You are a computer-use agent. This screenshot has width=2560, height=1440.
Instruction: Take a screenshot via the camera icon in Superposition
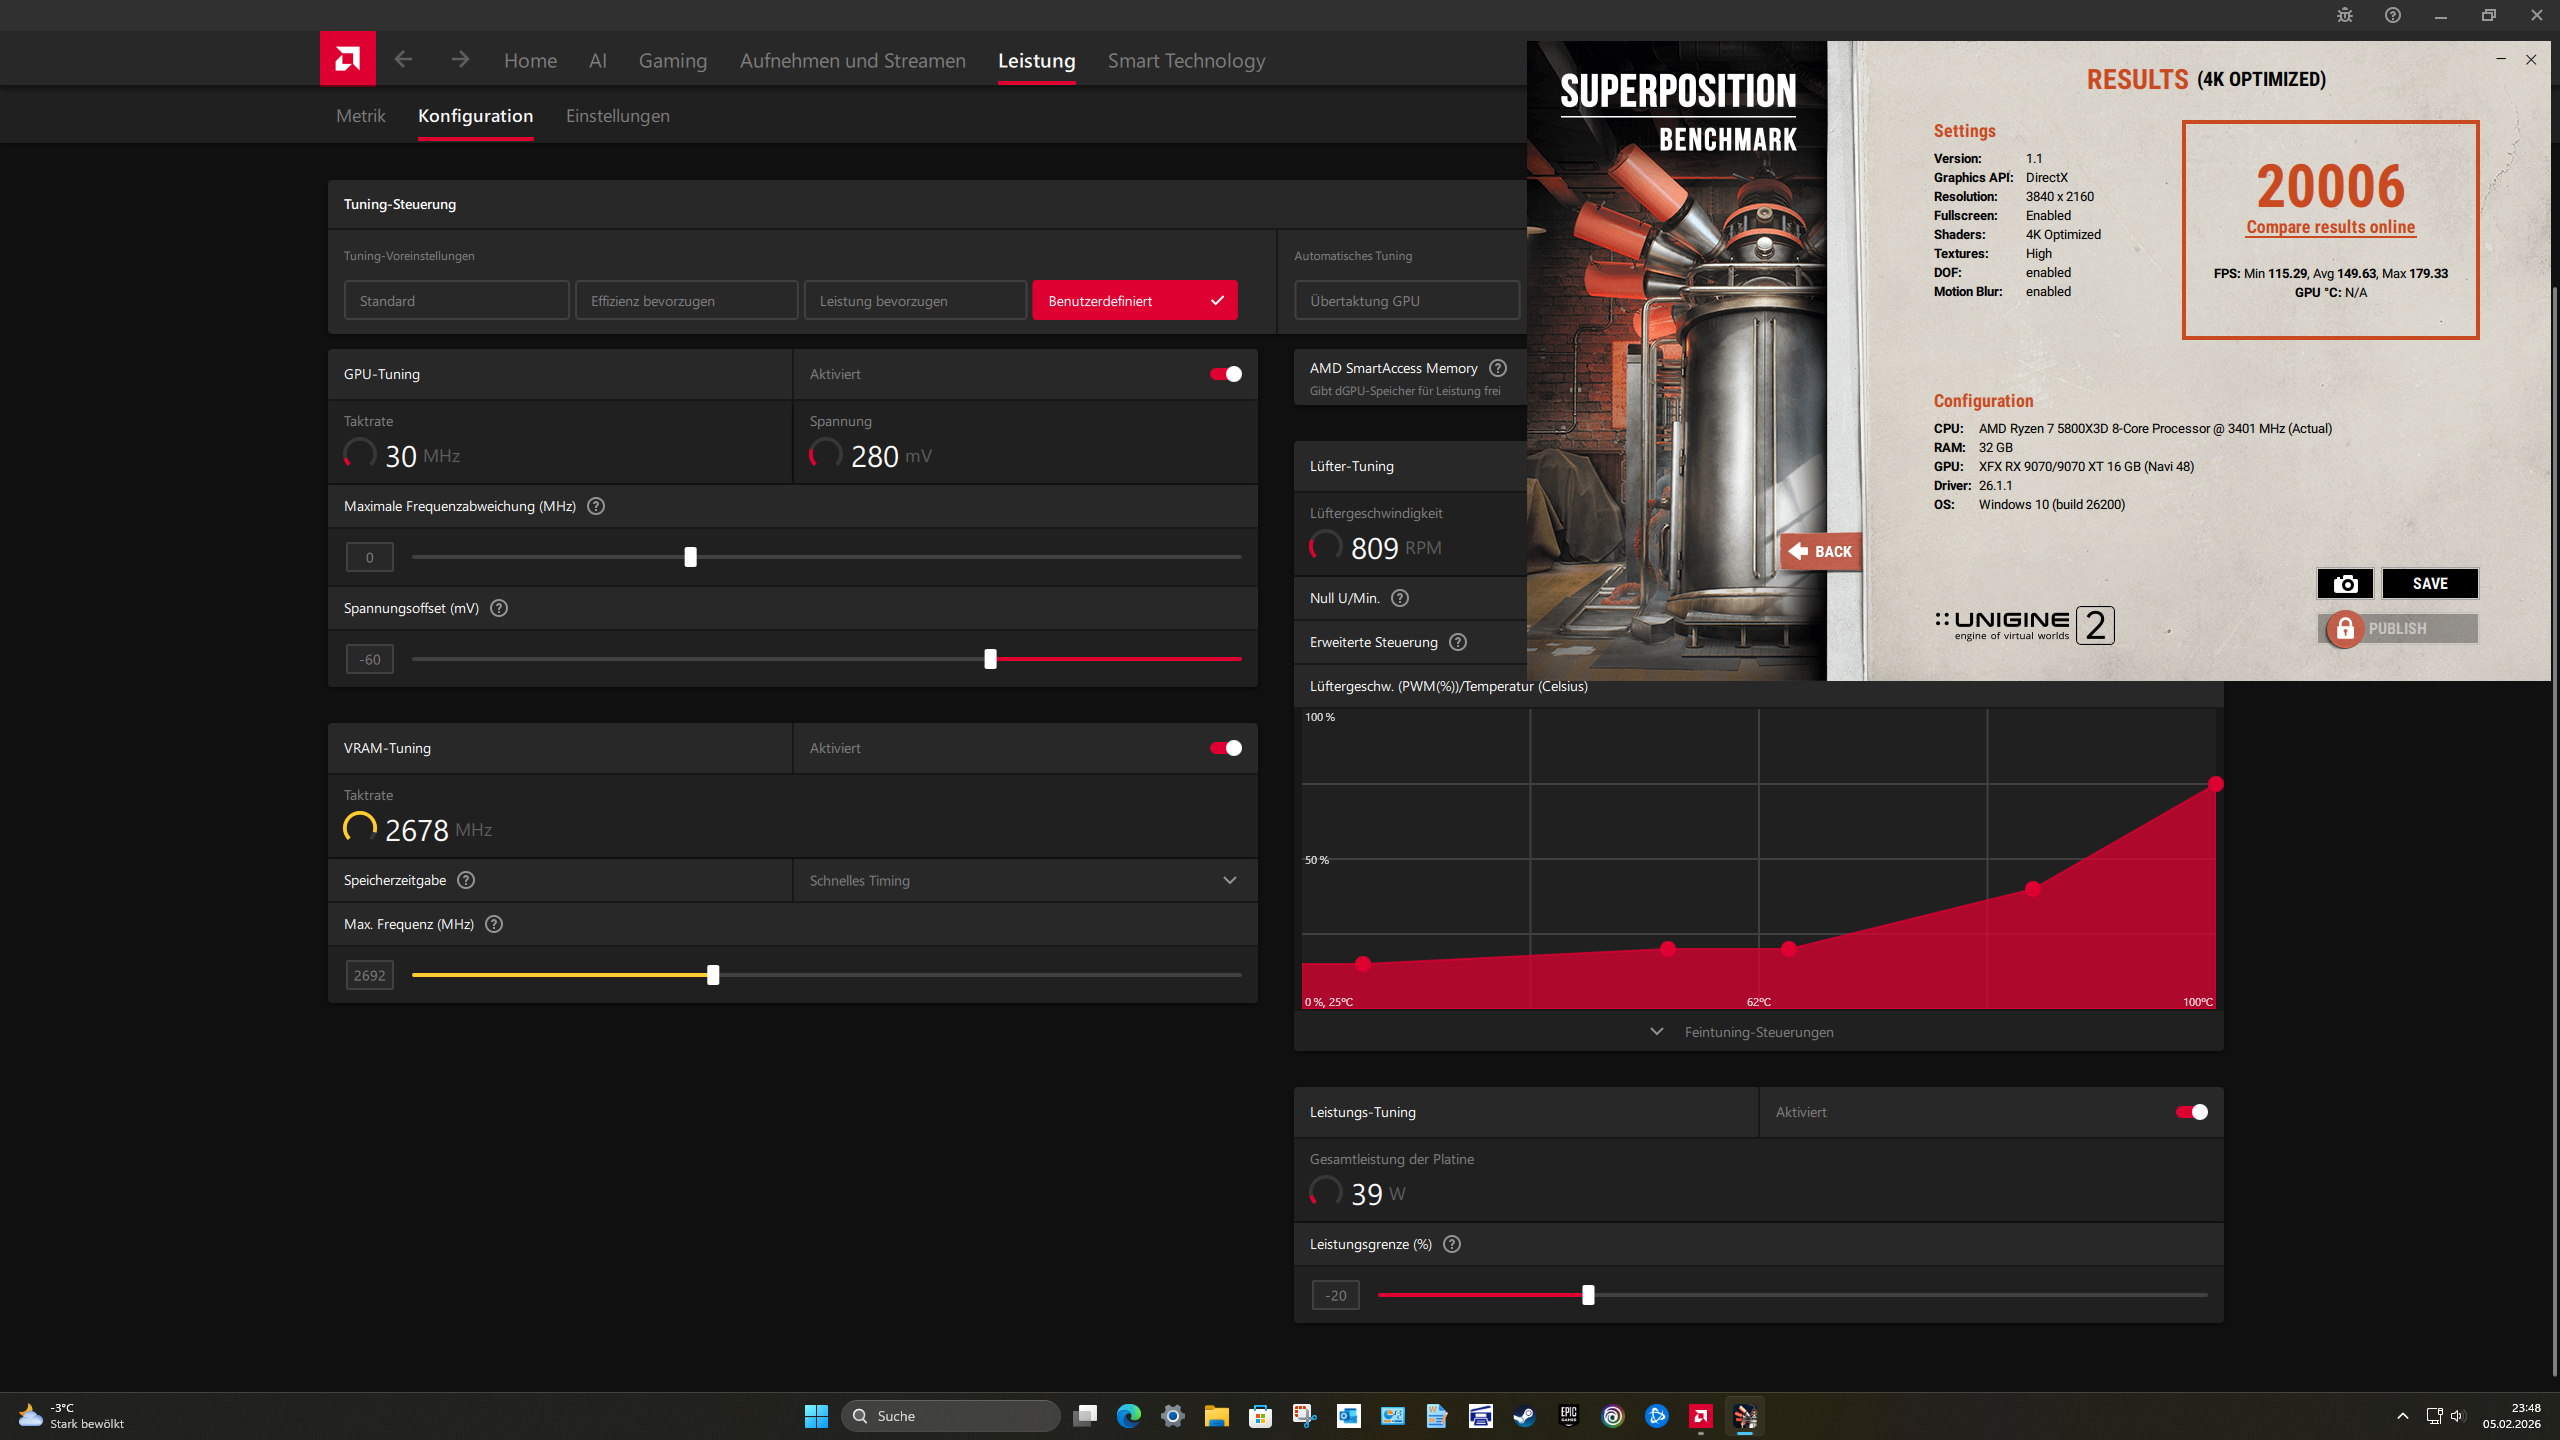click(x=2344, y=583)
